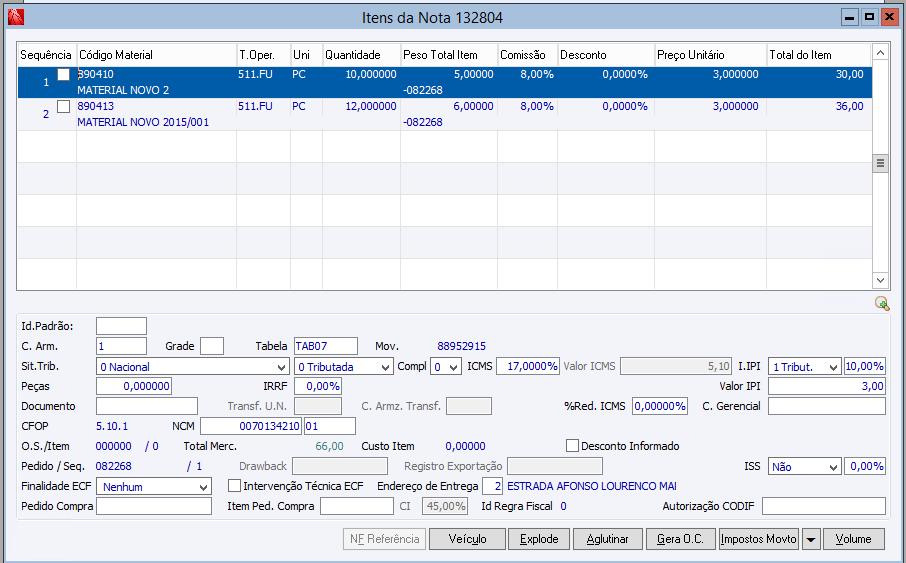Check the box for item 890413
Viewport: 906px width, 563px height.
click(x=64, y=106)
